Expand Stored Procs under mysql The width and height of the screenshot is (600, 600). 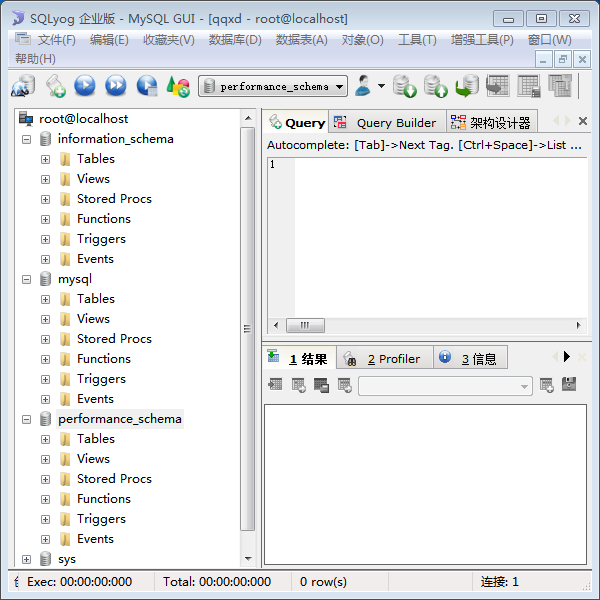46,339
